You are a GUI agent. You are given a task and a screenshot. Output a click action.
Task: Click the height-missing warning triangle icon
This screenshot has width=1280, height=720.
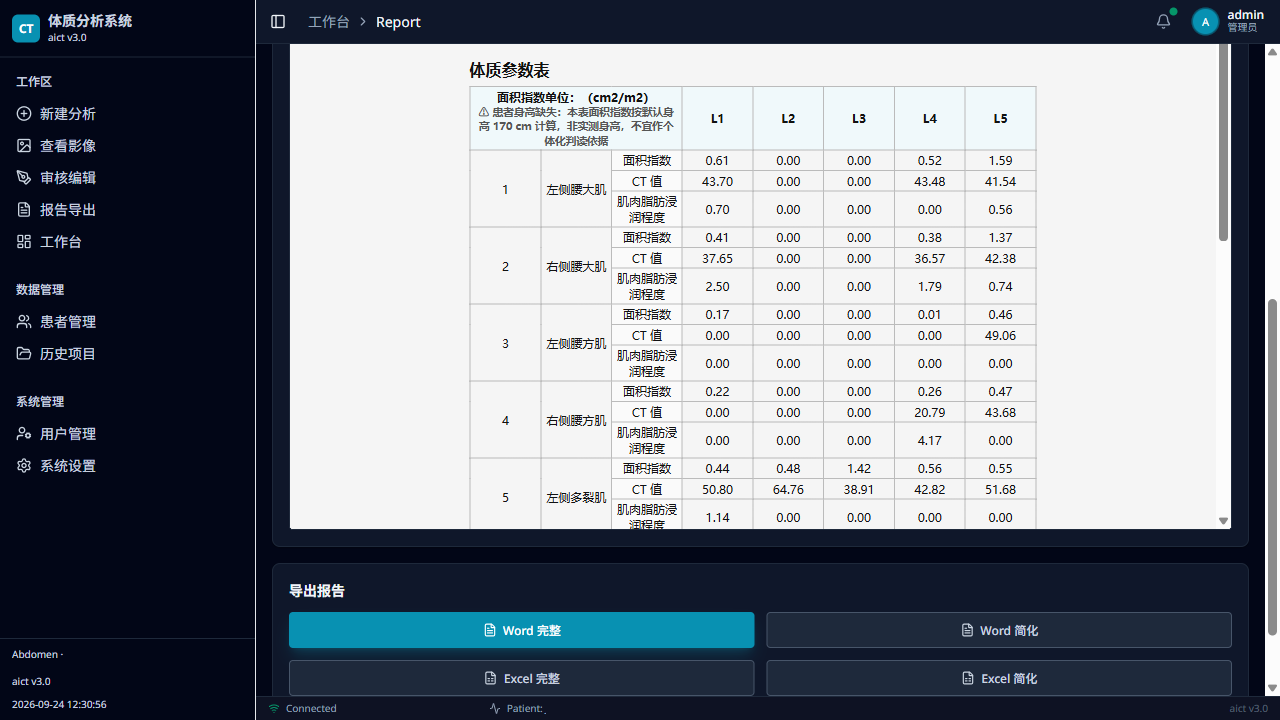pos(484,112)
